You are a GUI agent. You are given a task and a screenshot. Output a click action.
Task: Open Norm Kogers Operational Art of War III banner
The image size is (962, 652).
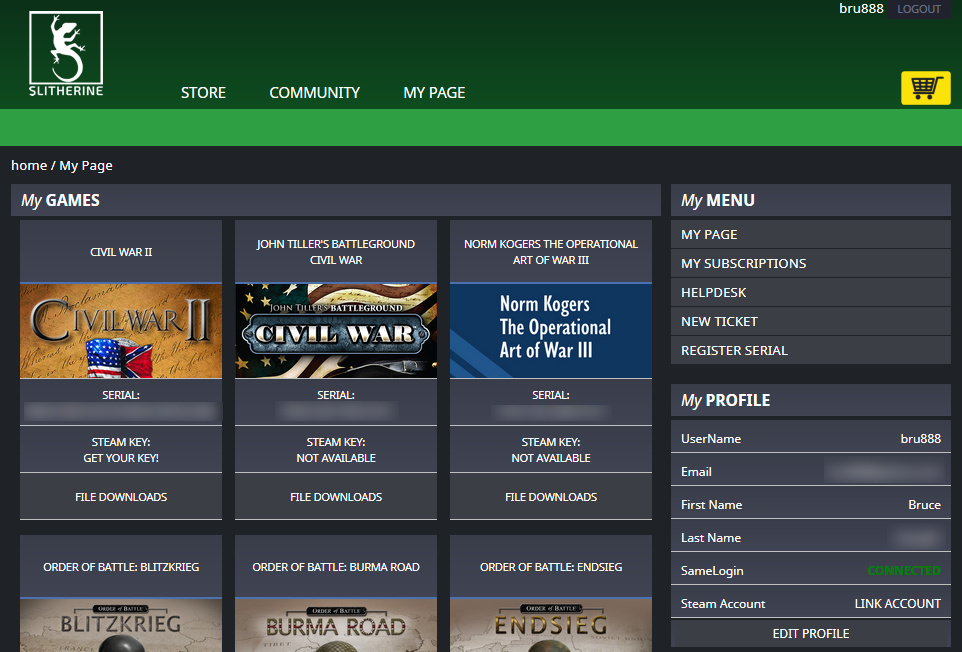point(551,330)
